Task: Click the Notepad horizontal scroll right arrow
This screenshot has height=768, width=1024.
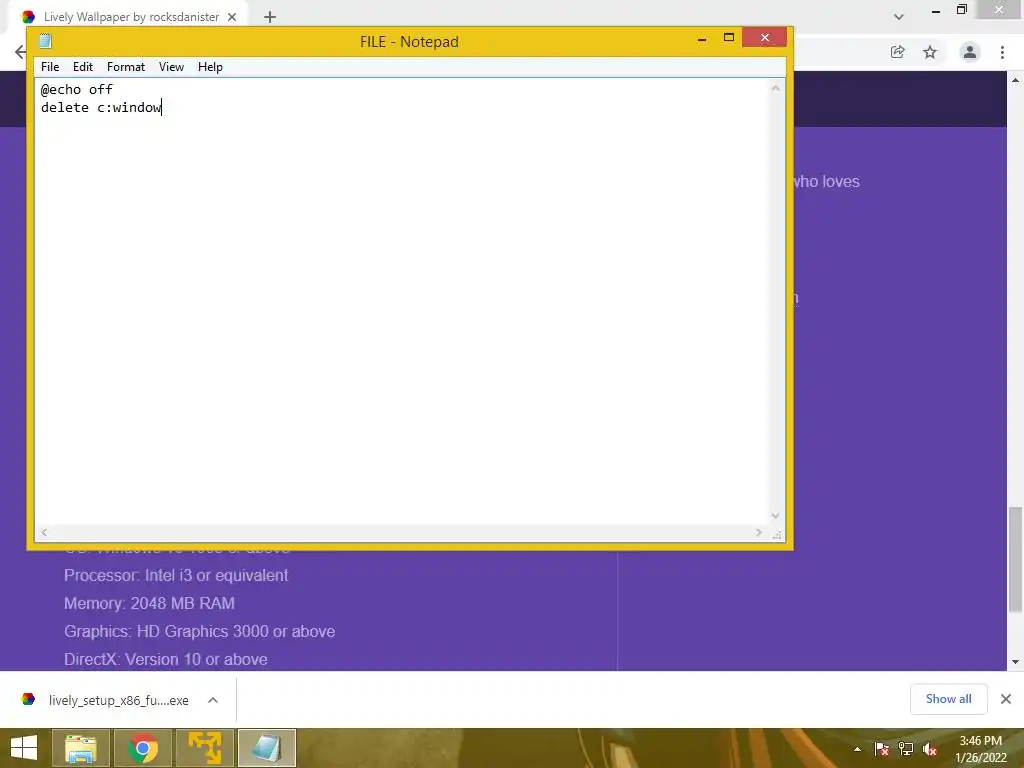Action: [x=758, y=532]
